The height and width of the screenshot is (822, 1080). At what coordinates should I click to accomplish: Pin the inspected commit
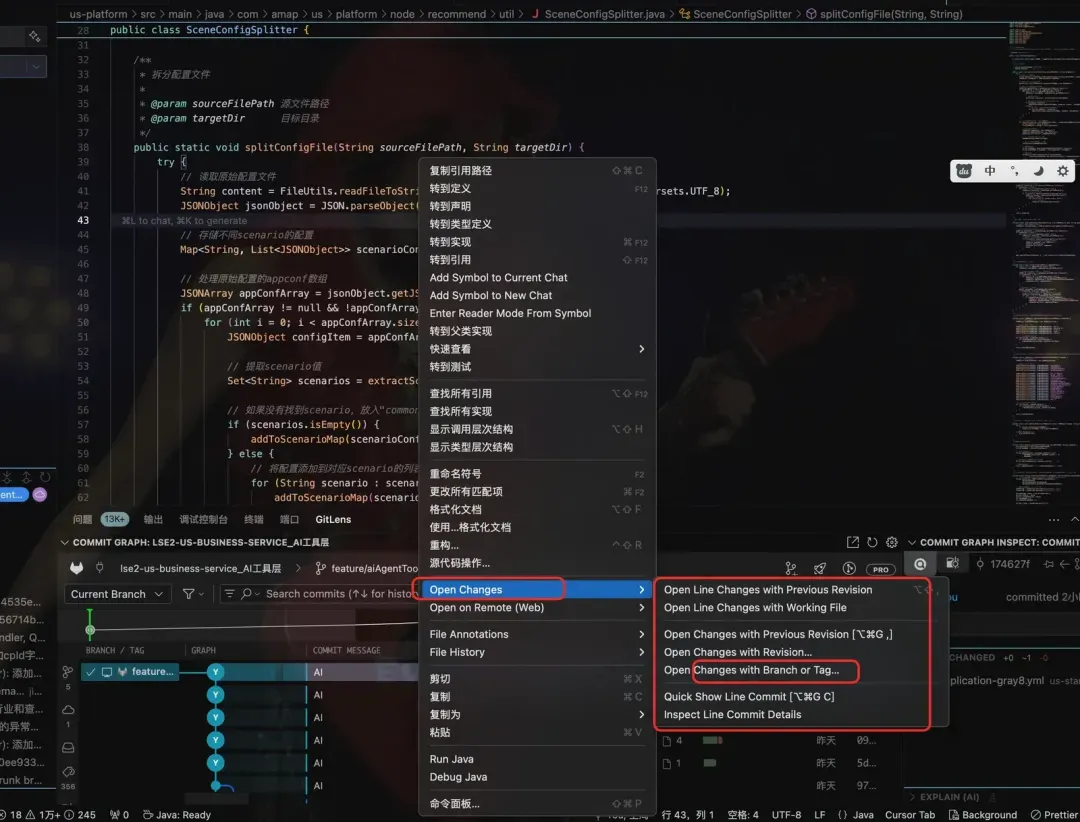1049,564
